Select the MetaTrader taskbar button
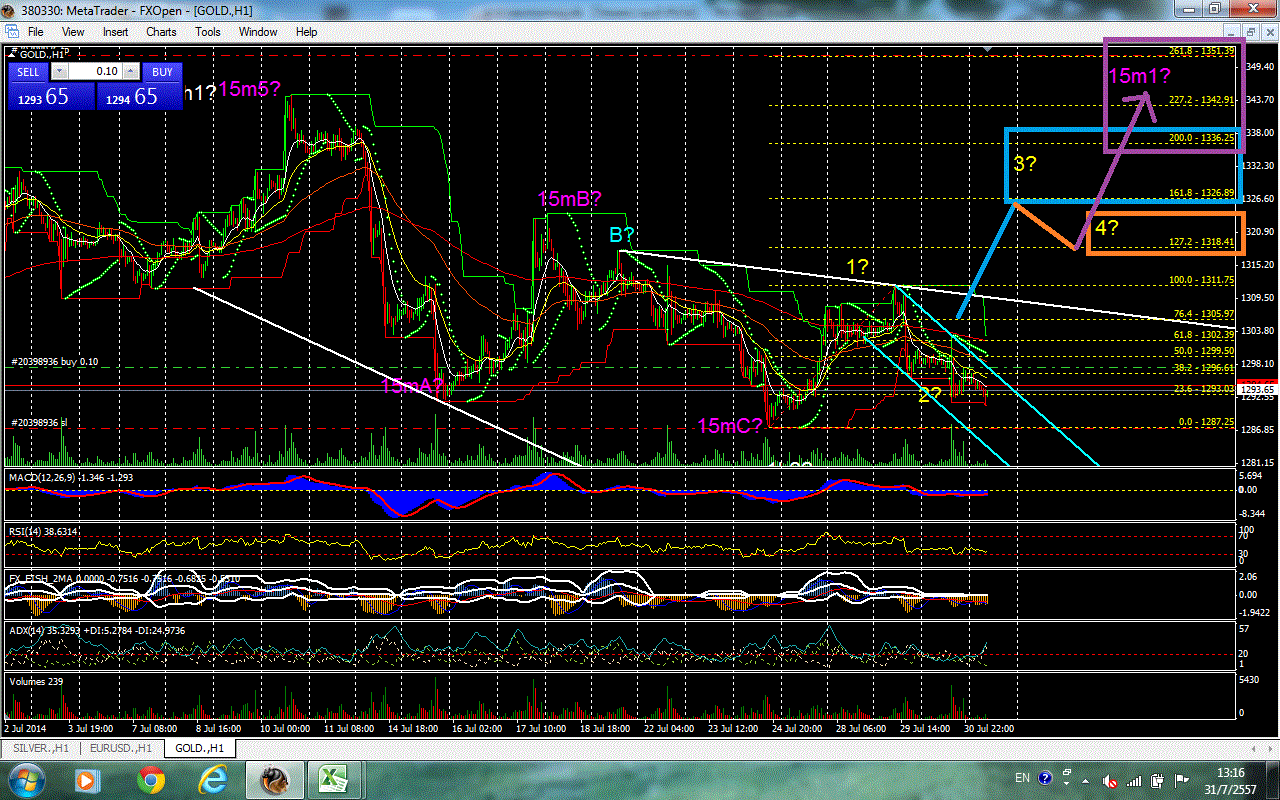Viewport: 1280px width, 800px height. point(273,779)
